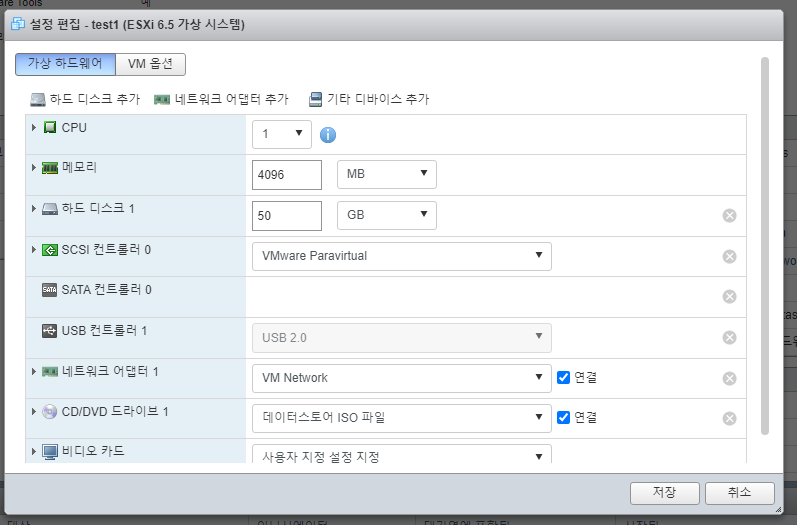Image resolution: width=797 pixels, height=525 pixels.
Task: Remove USB controller 1 with X icon
Action: click(729, 337)
